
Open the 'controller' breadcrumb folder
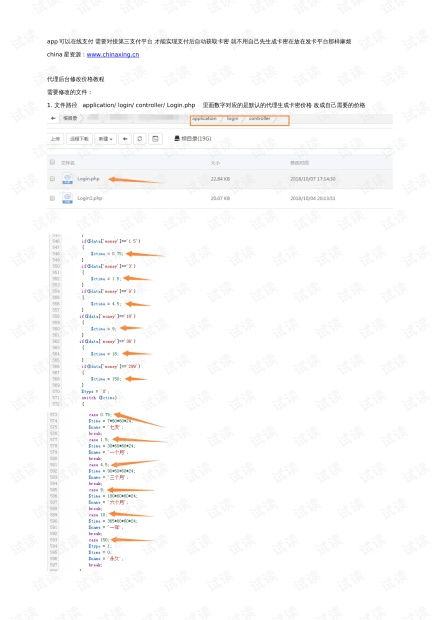point(259,118)
